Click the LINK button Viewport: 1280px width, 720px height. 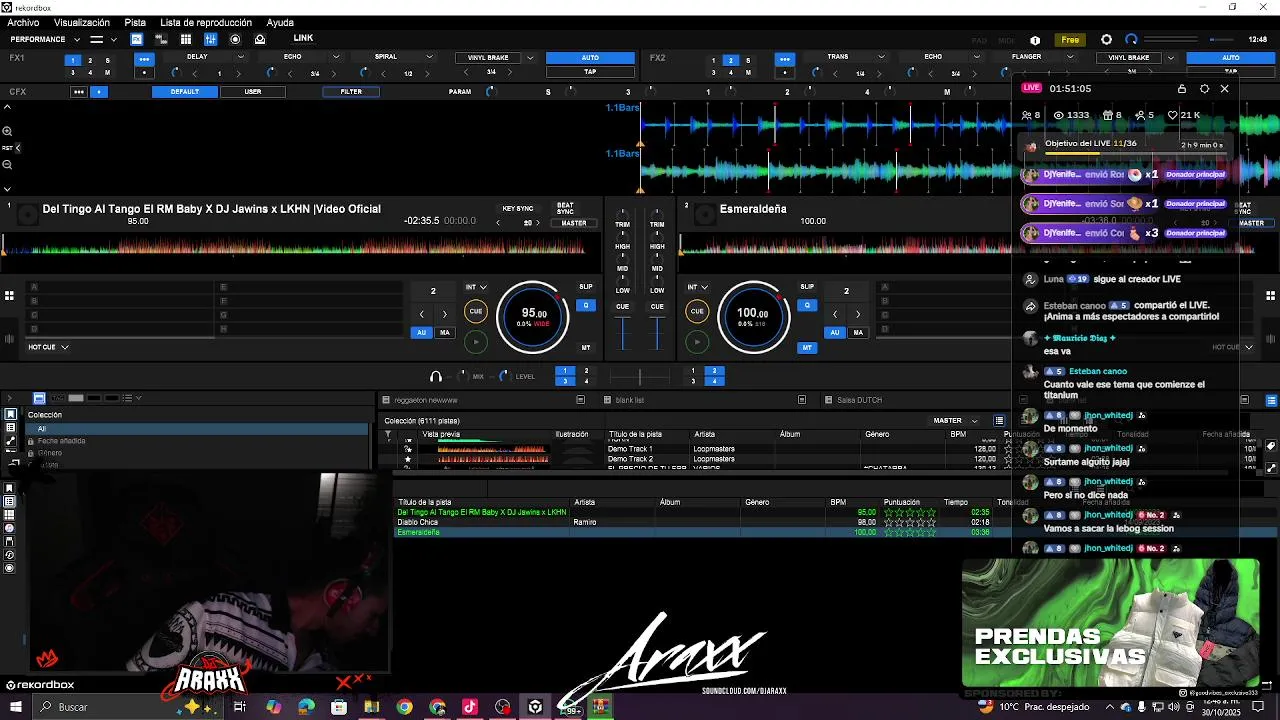303,39
